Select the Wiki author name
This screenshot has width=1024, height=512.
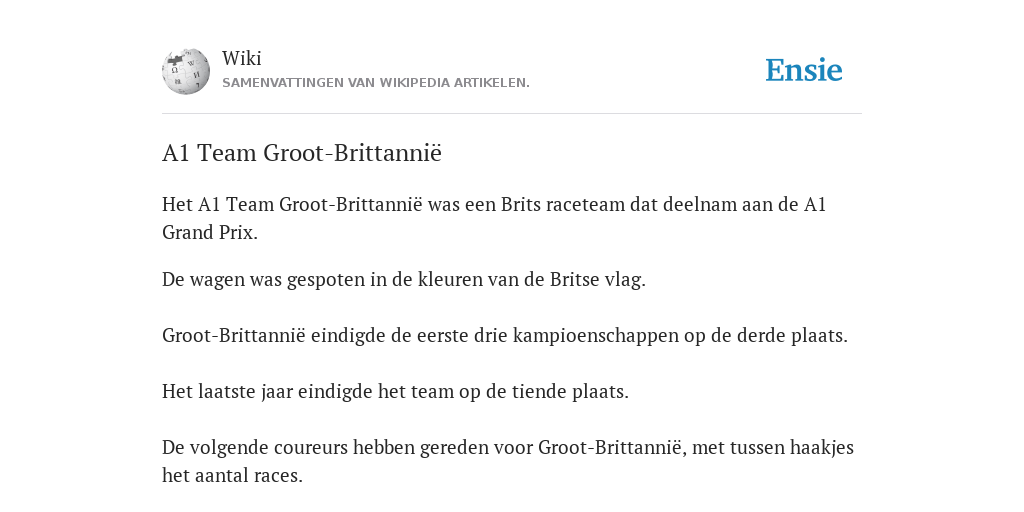click(242, 58)
